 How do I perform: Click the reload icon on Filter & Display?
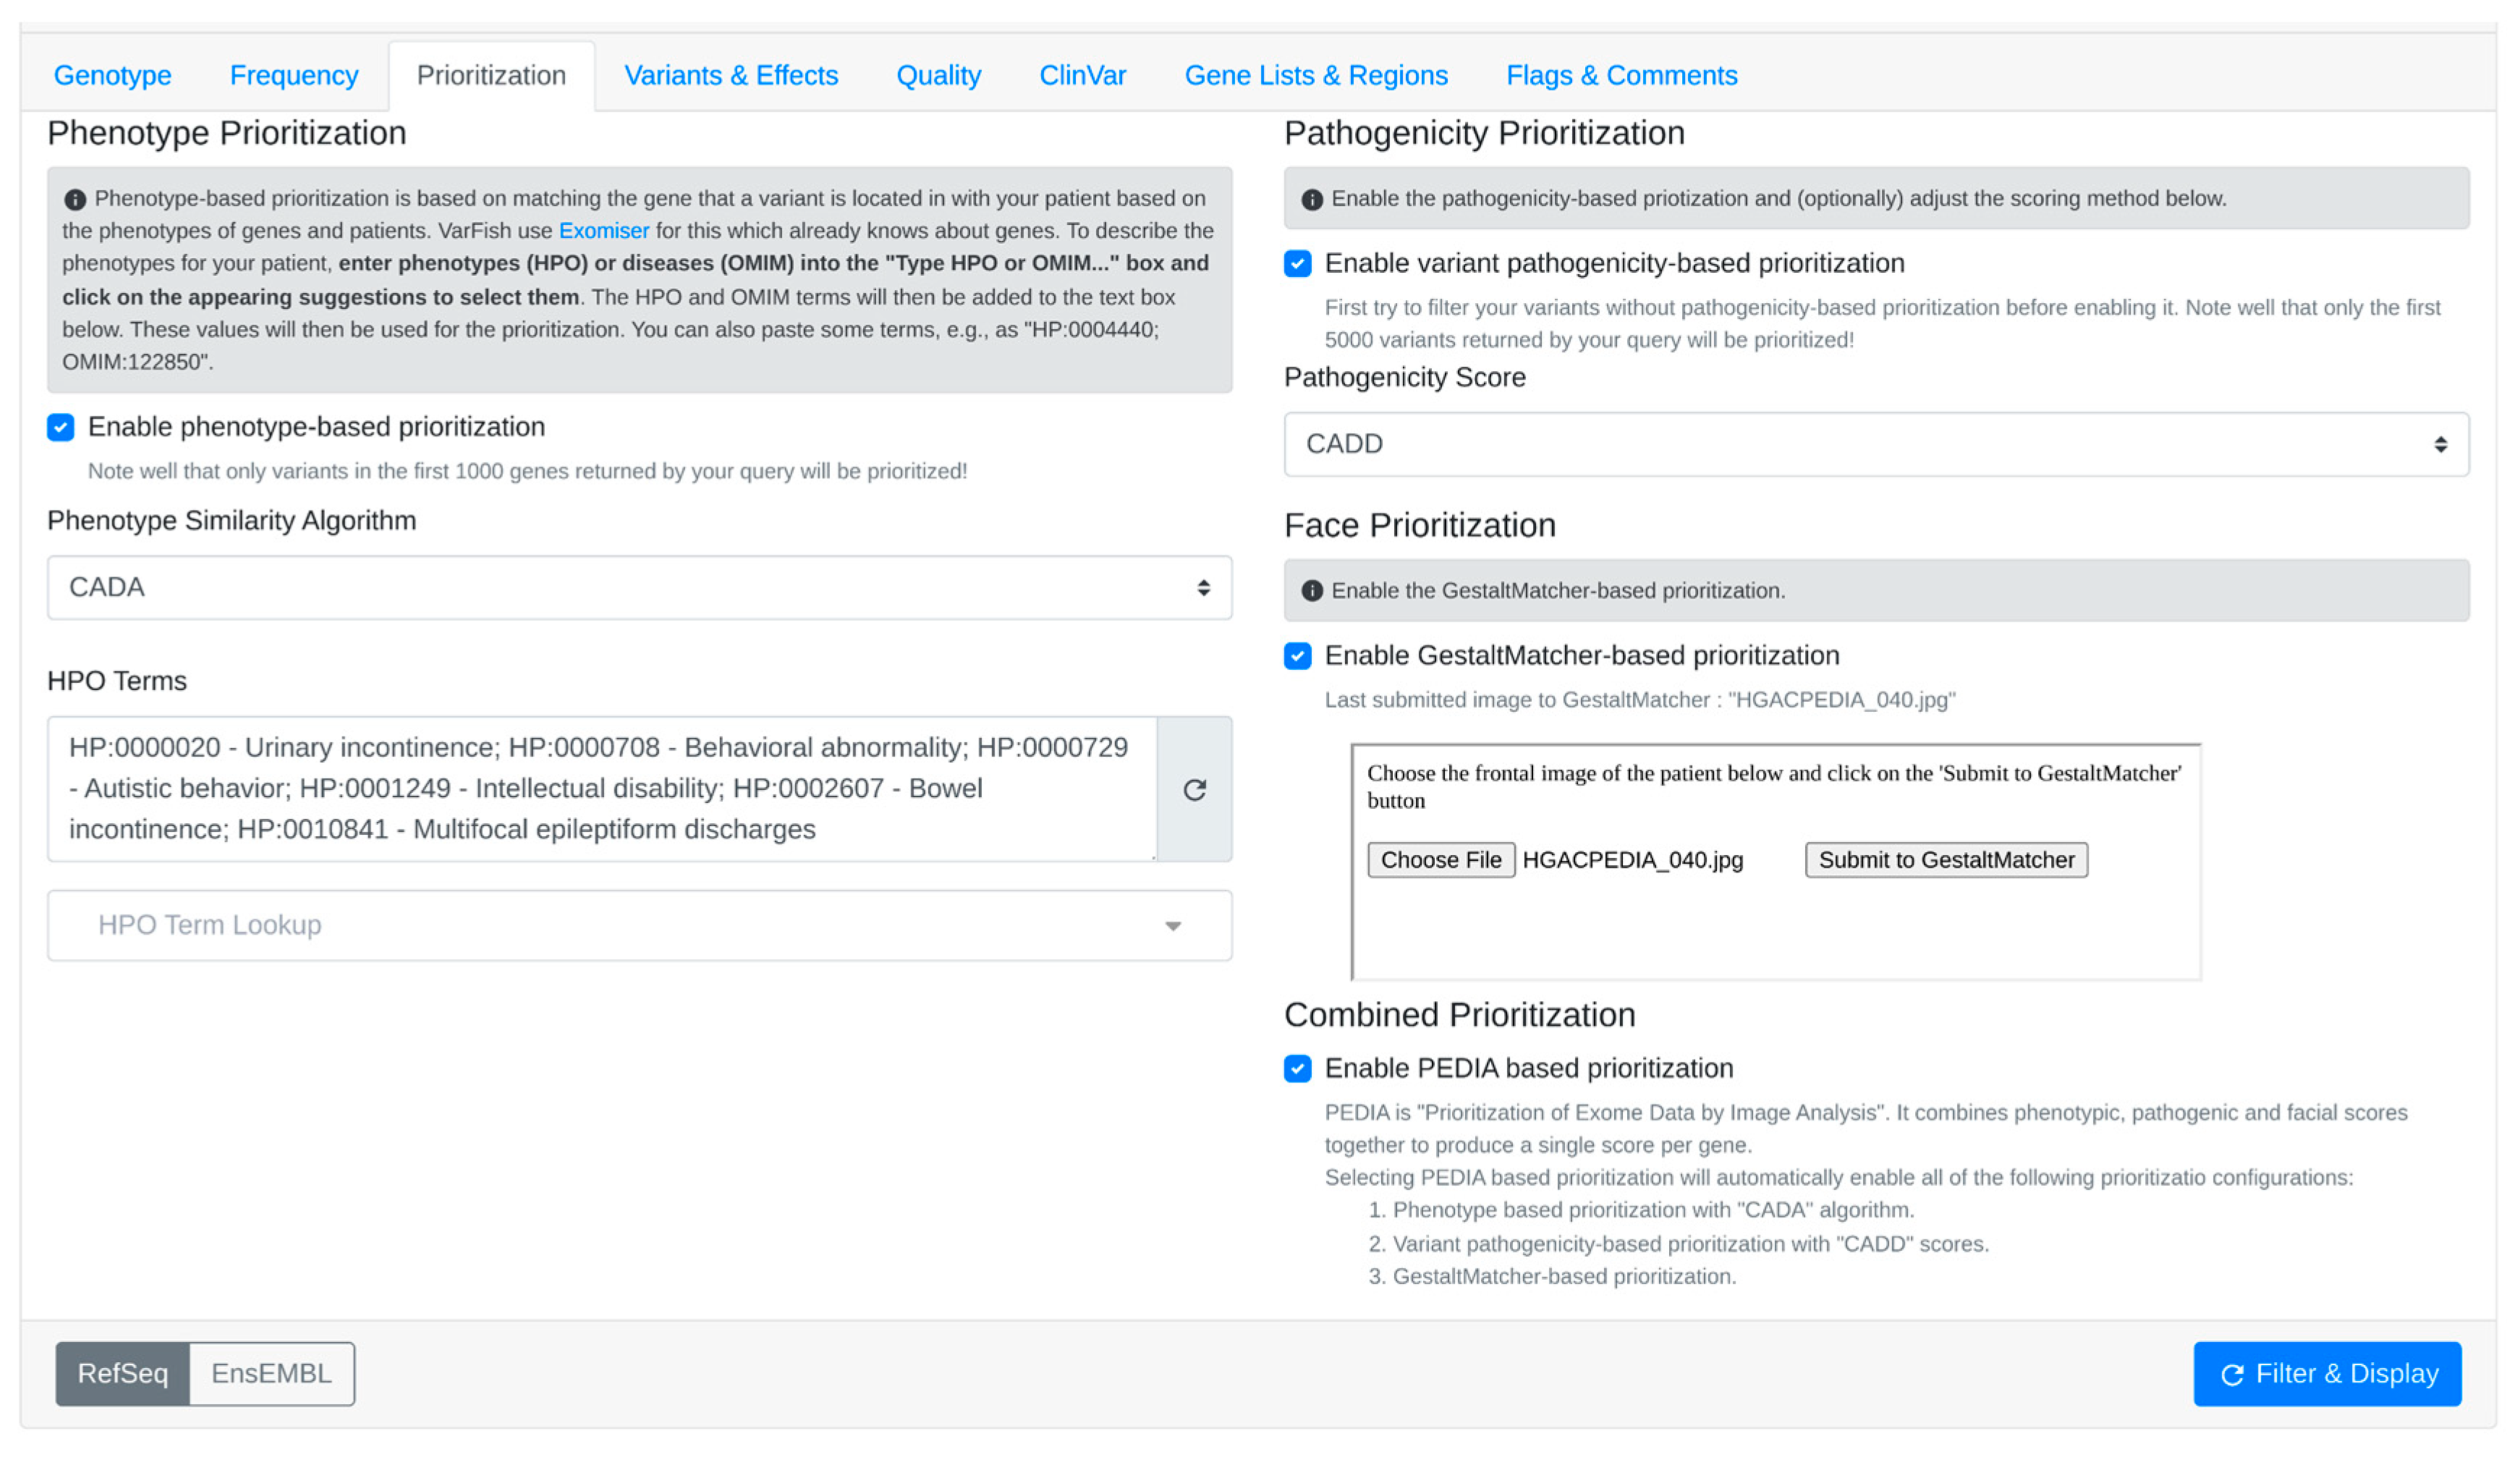pyautogui.click(x=2232, y=1374)
